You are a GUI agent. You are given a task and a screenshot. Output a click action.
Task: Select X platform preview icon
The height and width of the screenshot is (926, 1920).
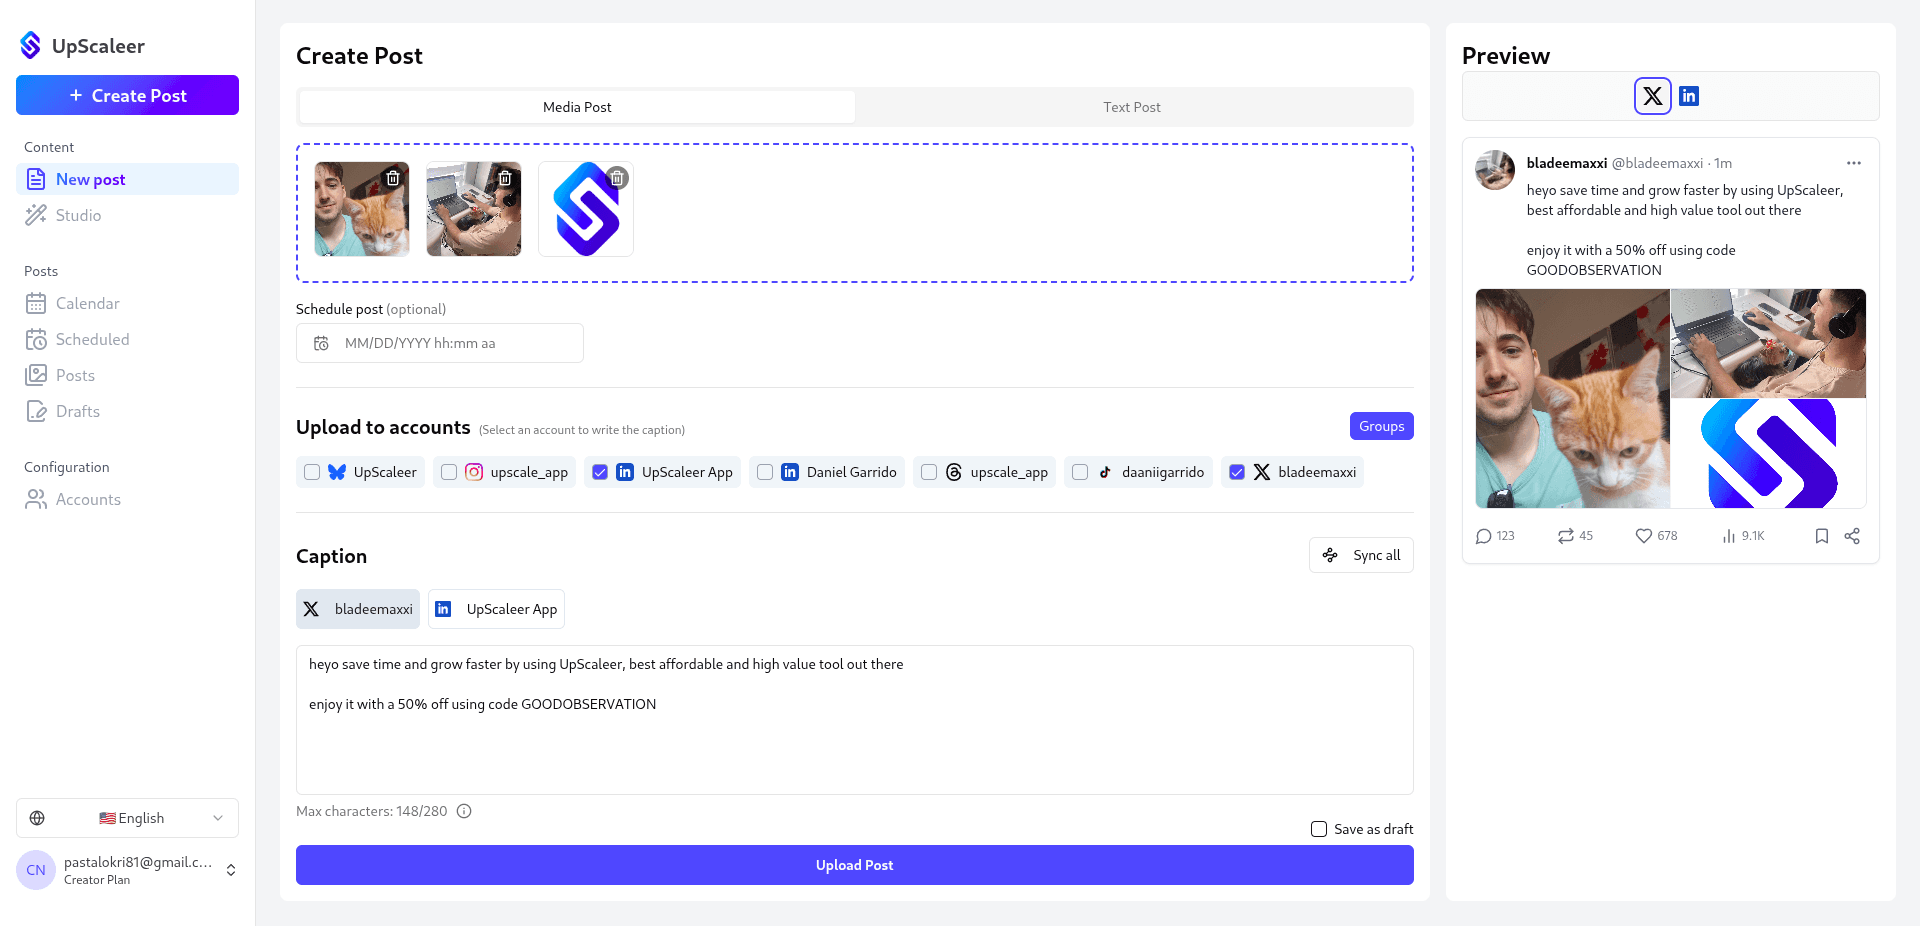[x=1653, y=96]
